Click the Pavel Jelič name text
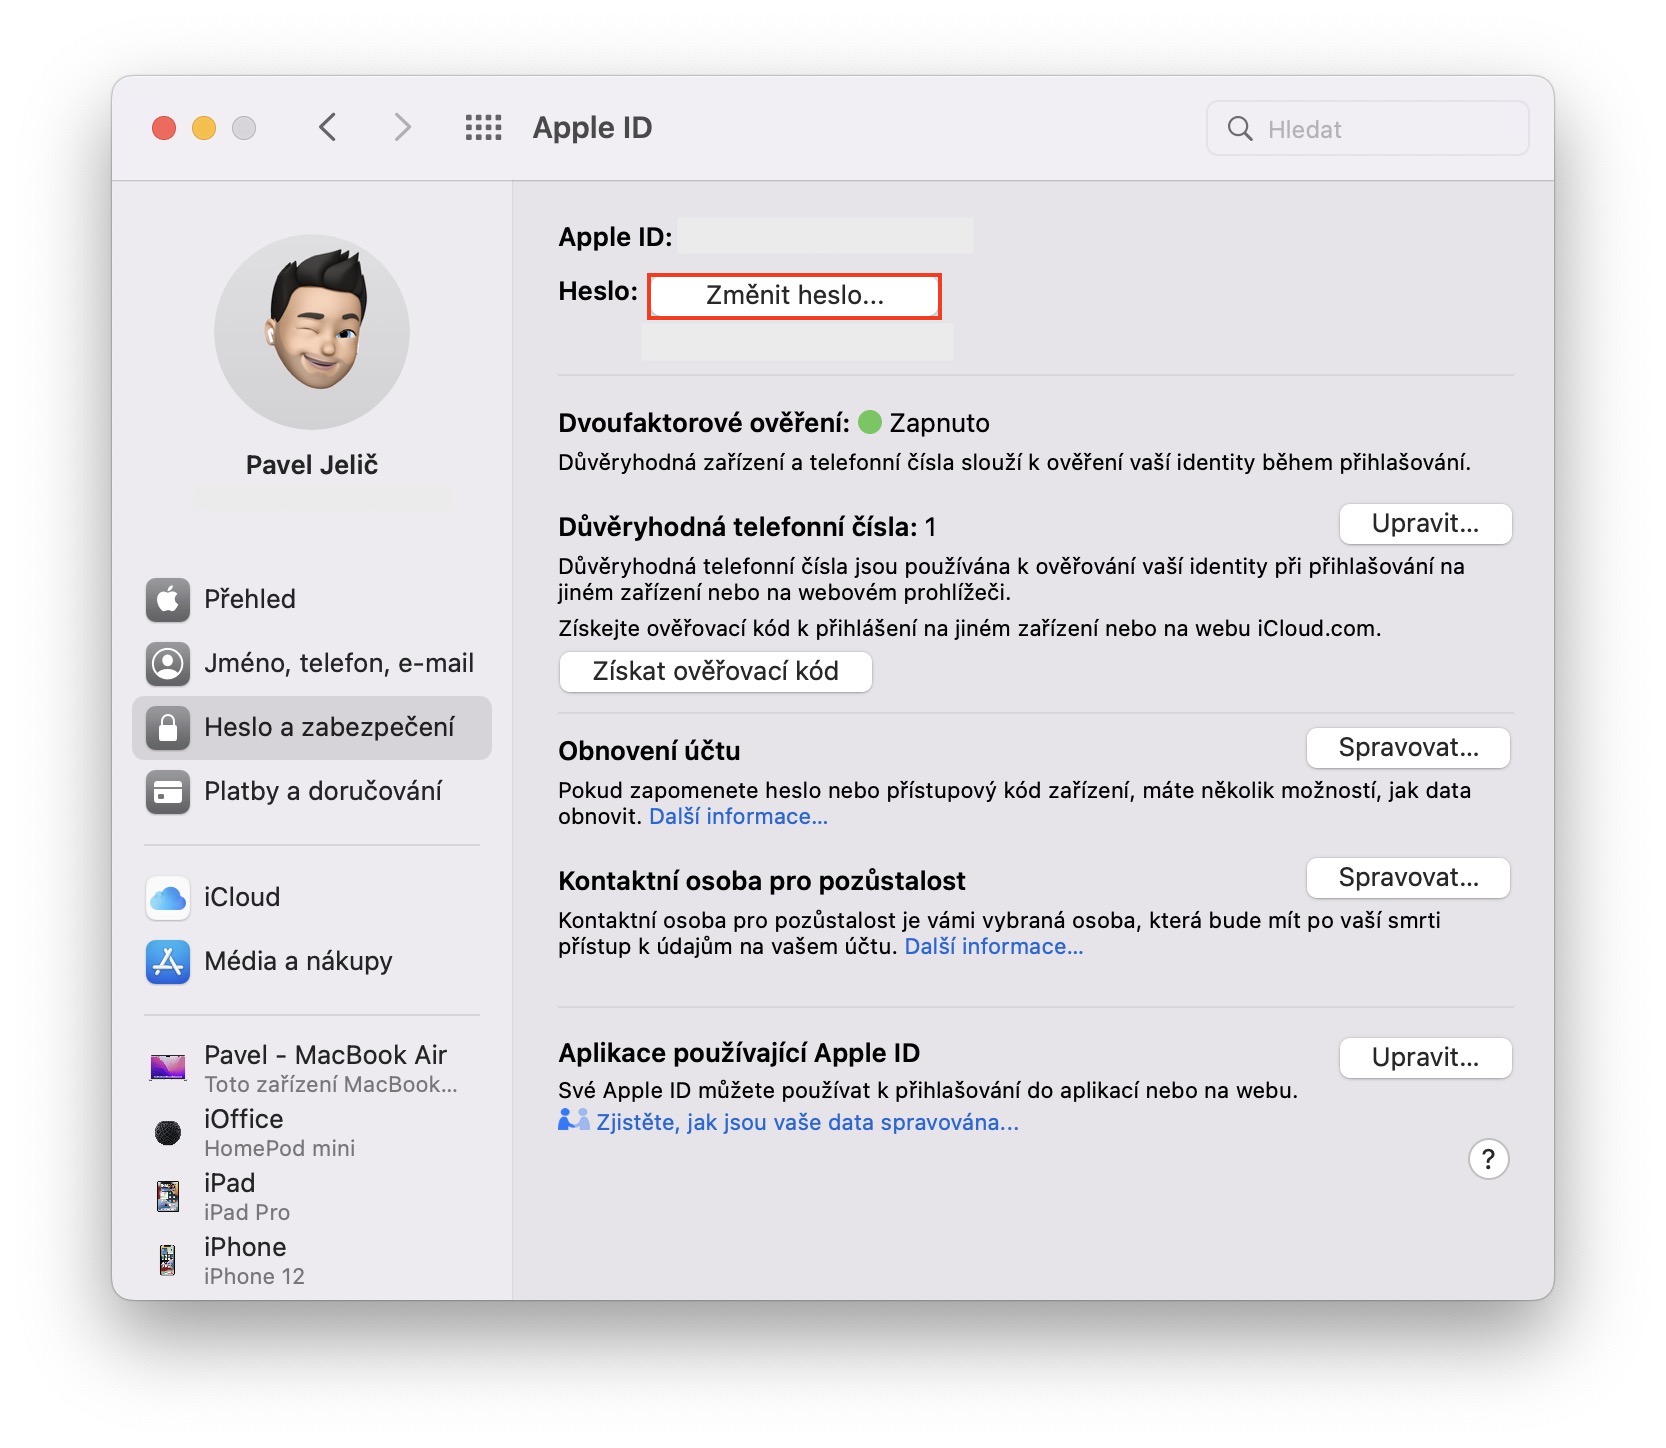 pyautogui.click(x=312, y=465)
